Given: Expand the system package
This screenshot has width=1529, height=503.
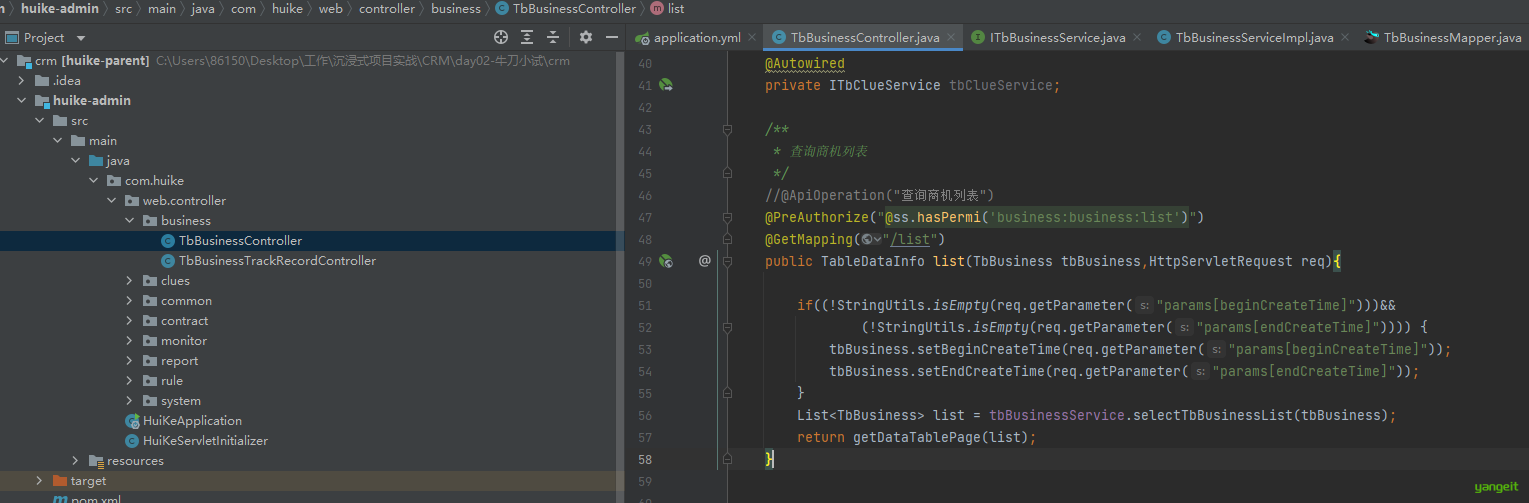Looking at the screenshot, I should (130, 401).
